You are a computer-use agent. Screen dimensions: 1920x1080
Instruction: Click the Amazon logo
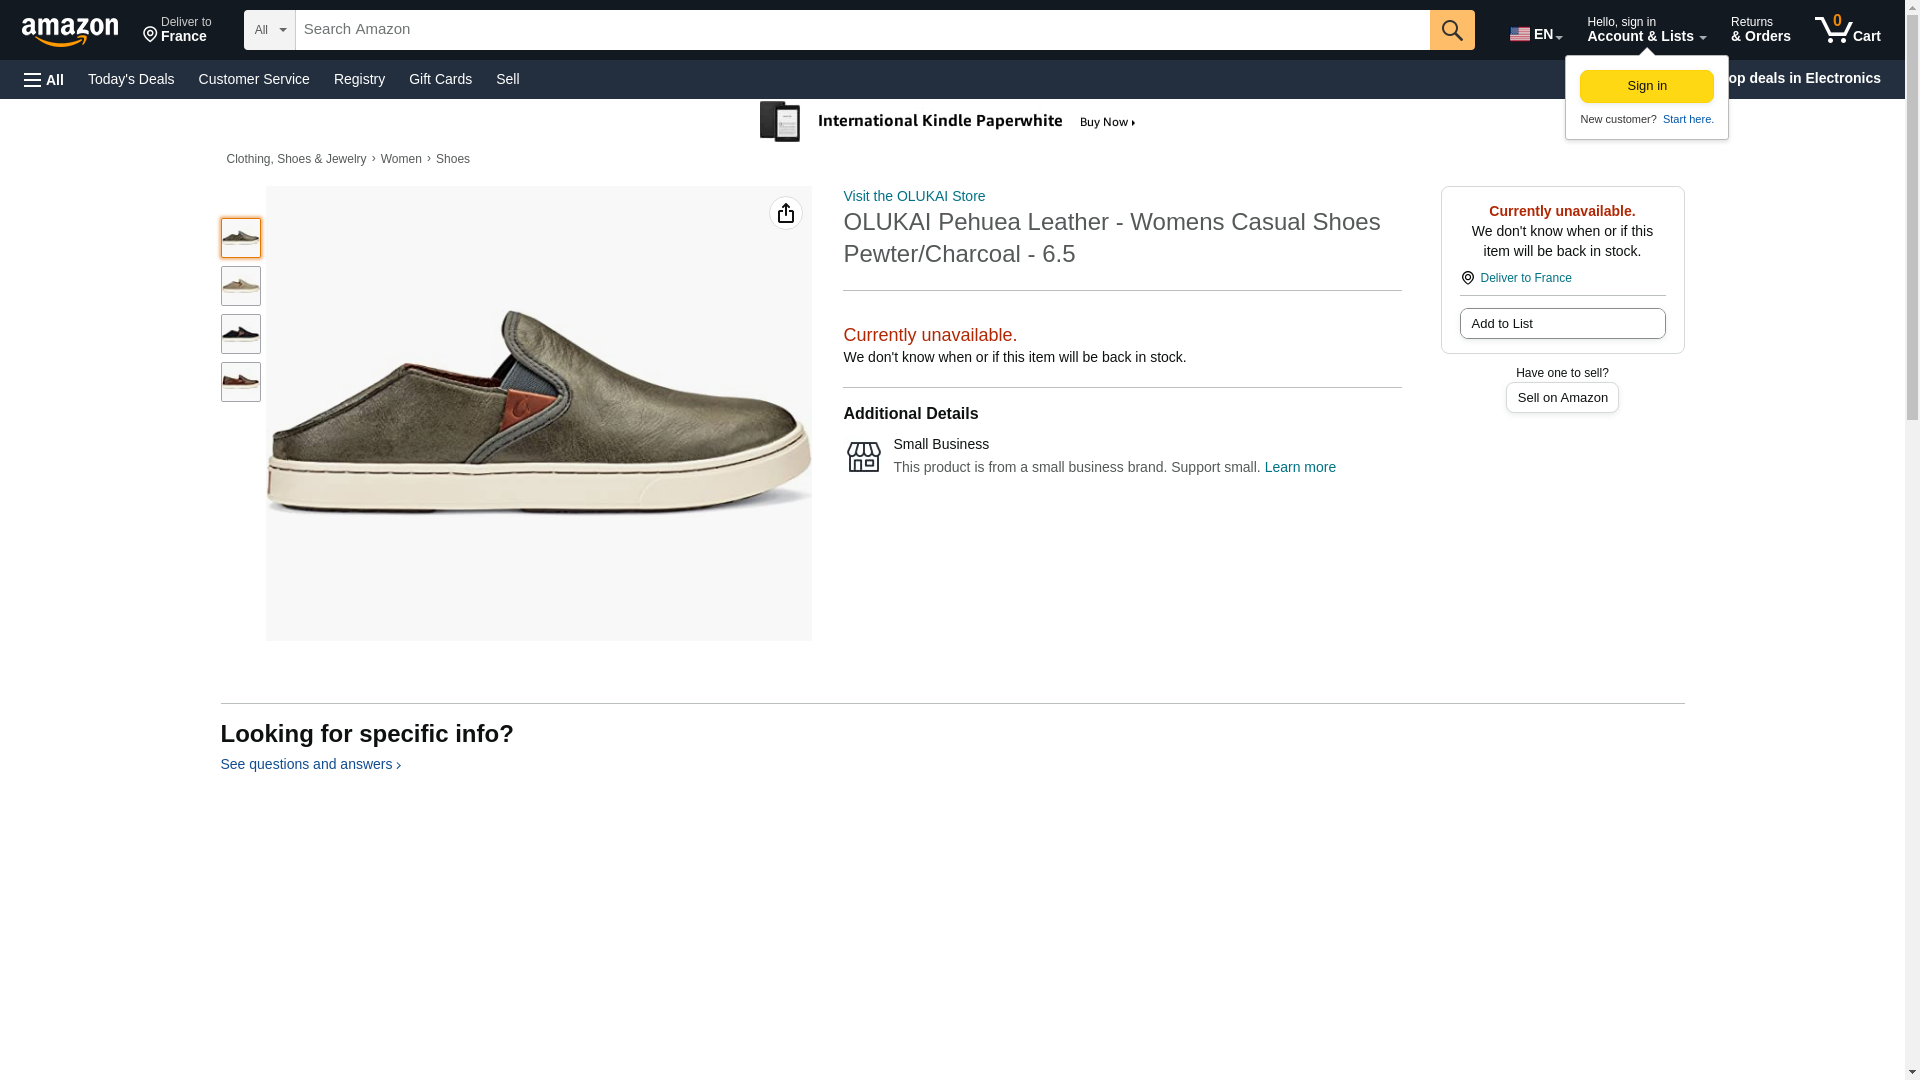coord(70,31)
